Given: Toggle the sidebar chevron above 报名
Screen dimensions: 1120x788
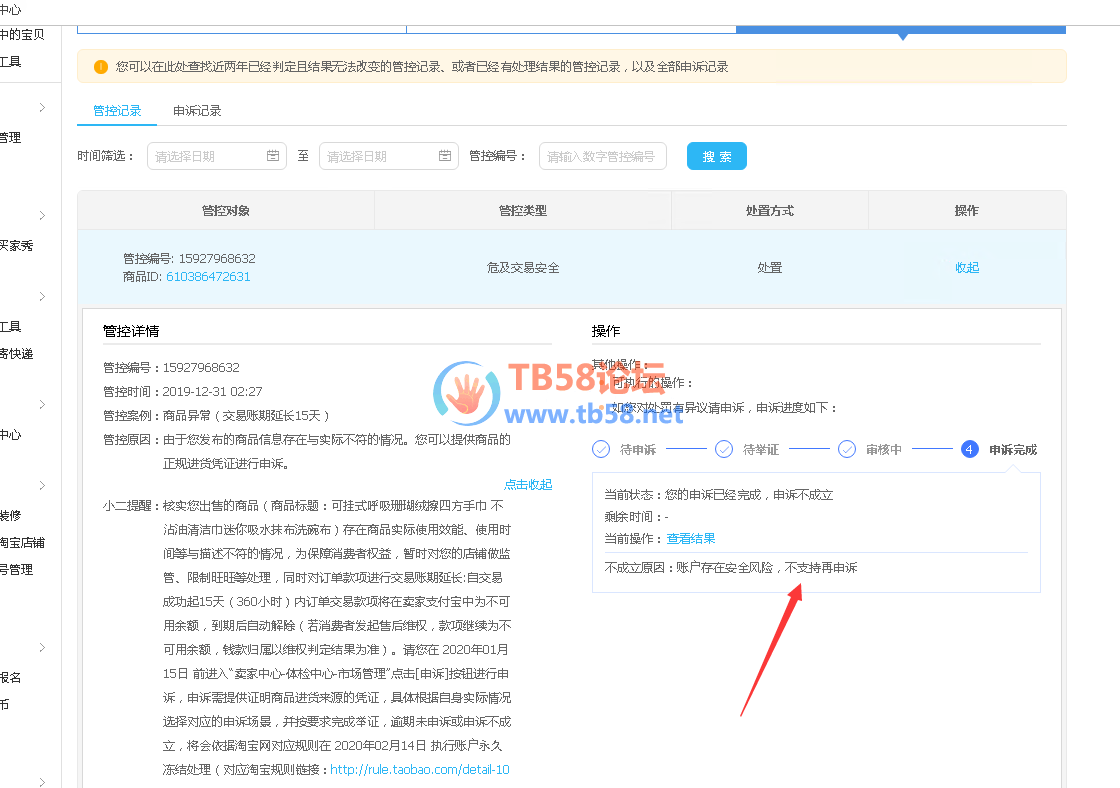Looking at the screenshot, I should pyautogui.click(x=42, y=648).
